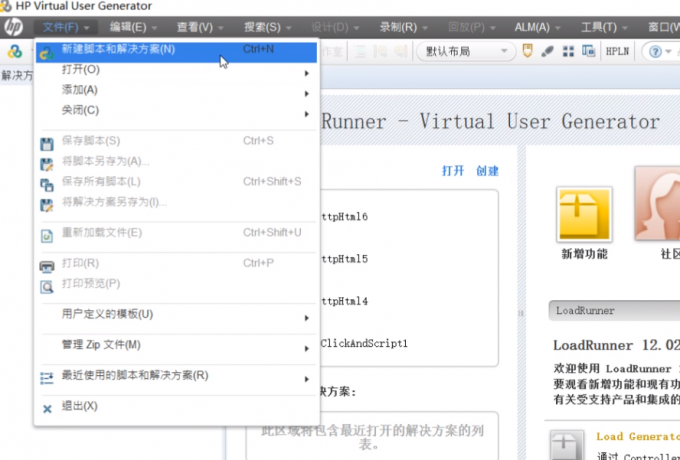Screen dimensions: 680x460
Task: Open the 工具(T) menu
Action: tap(604, 27)
